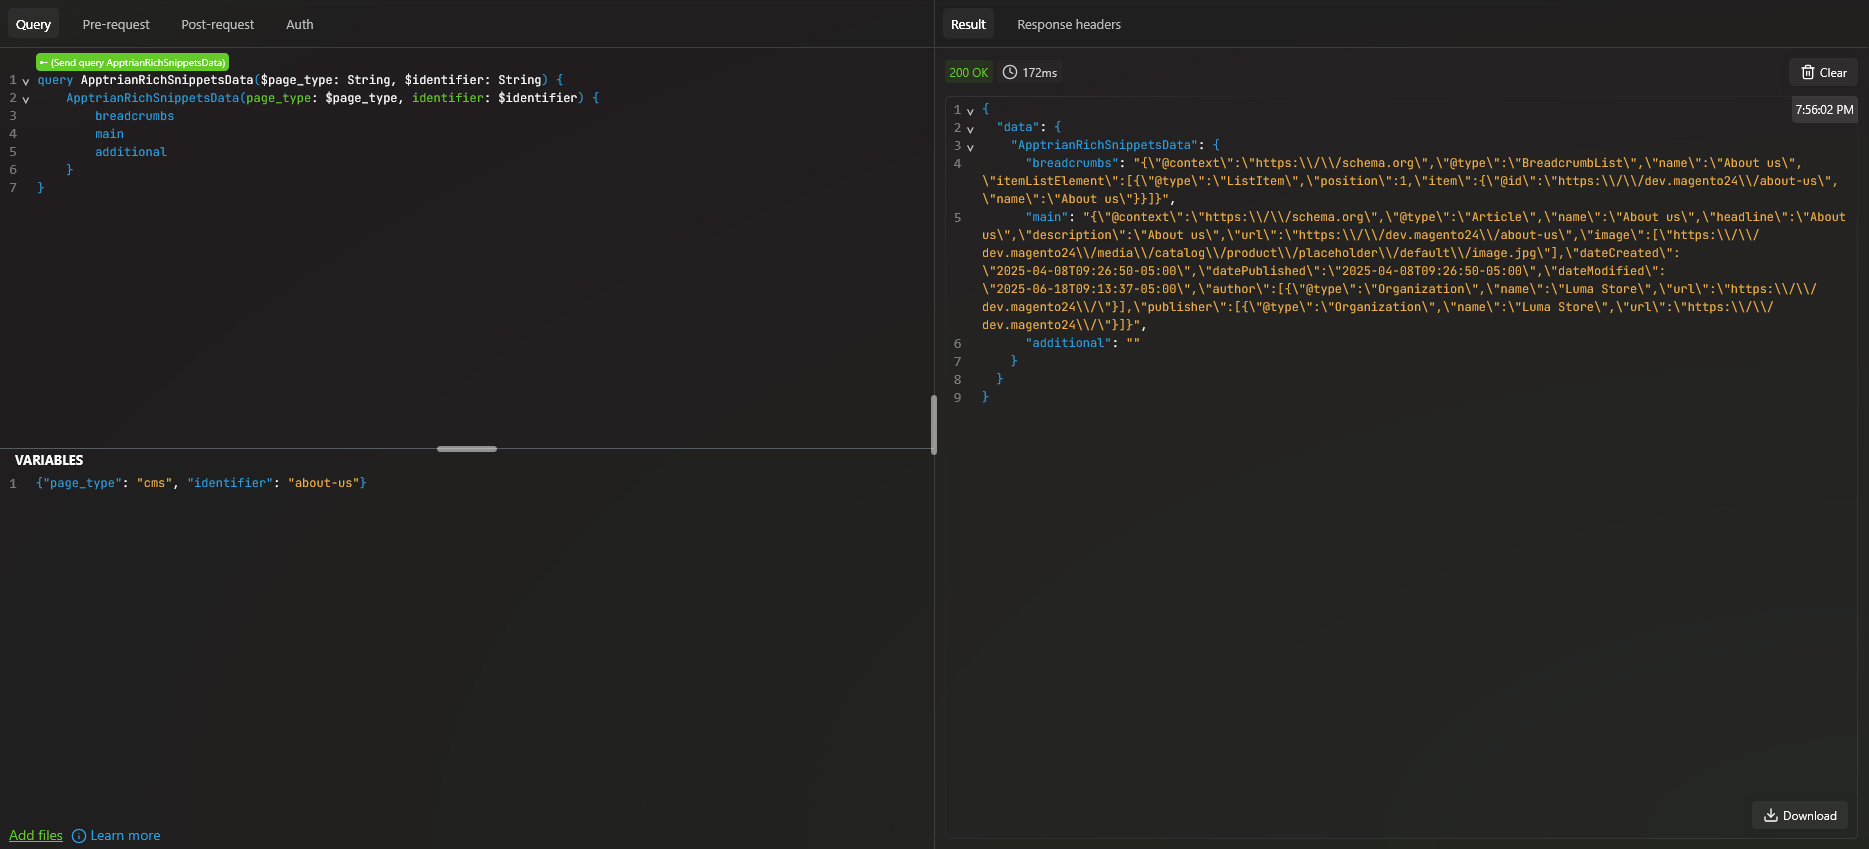Click the VARIABLES heading
1869x849 pixels.
pyautogui.click(x=49, y=460)
